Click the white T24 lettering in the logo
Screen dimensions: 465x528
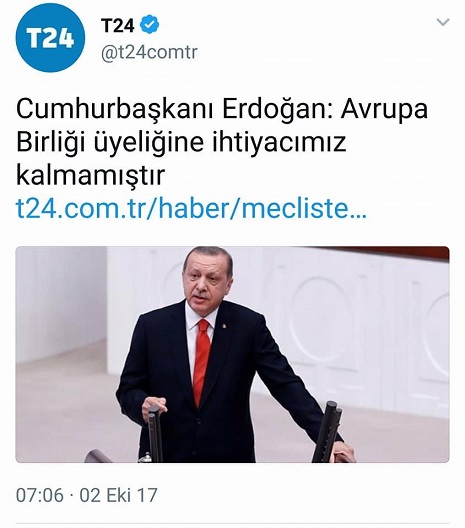coord(50,38)
